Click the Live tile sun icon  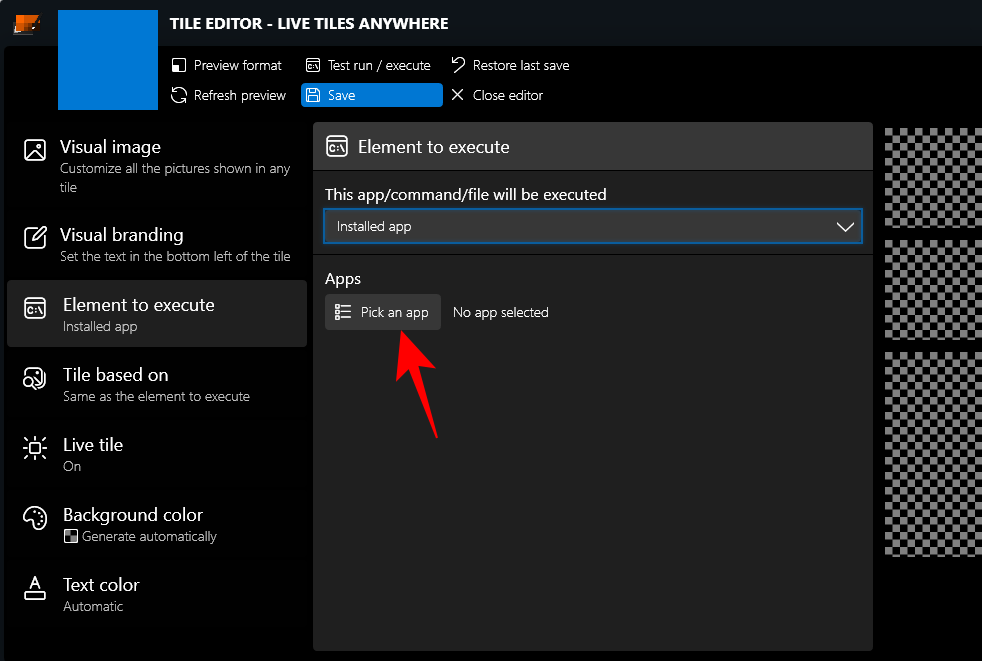(35, 448)
